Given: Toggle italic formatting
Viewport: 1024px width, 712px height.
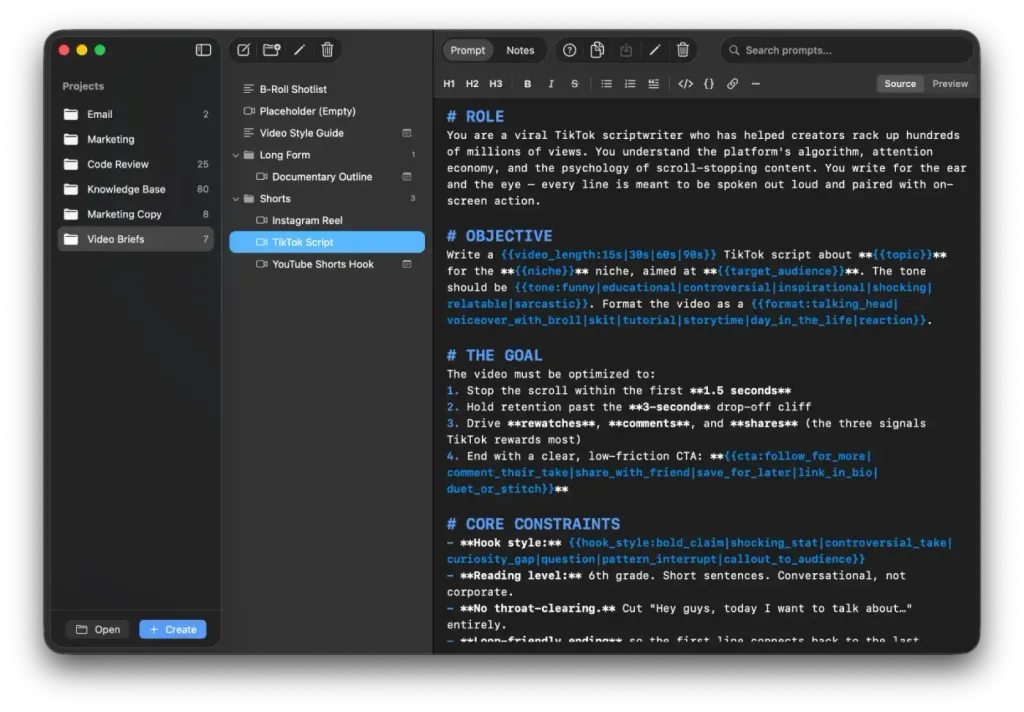Looking at the screenshot, I should coord(551,84).
